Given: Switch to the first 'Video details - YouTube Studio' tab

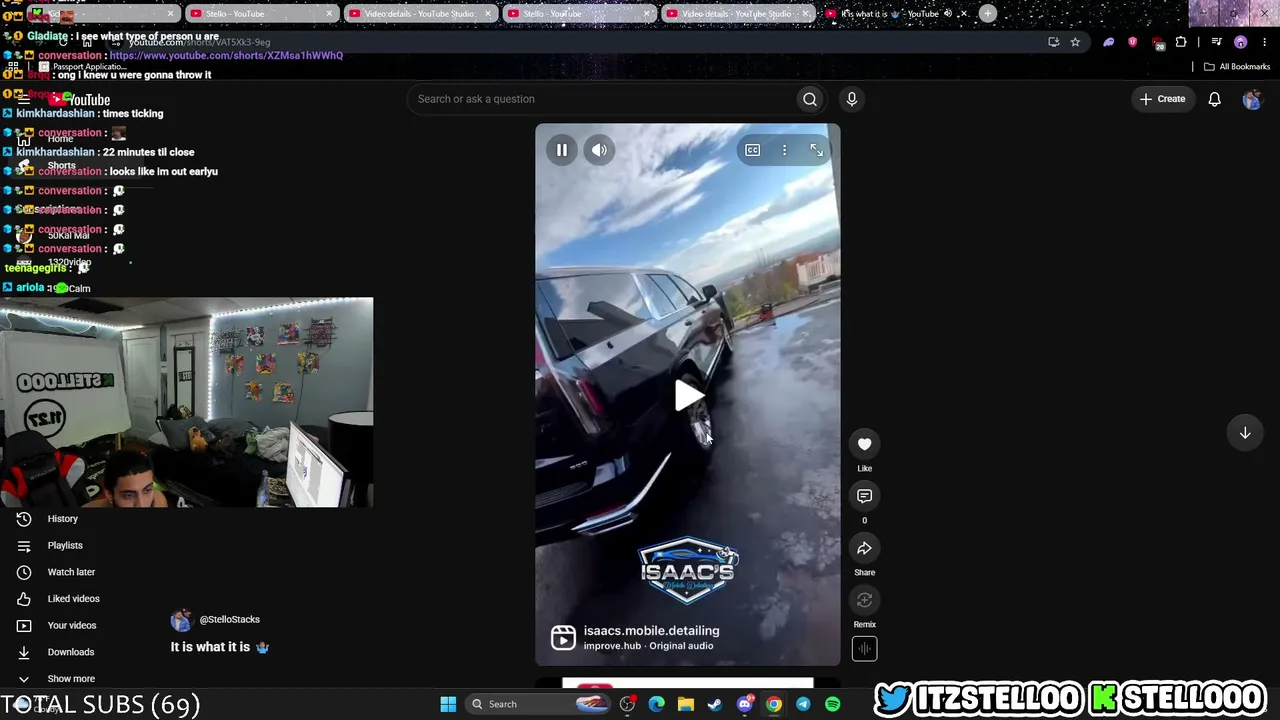Looking at the screenshot, I should pos(420,14).
